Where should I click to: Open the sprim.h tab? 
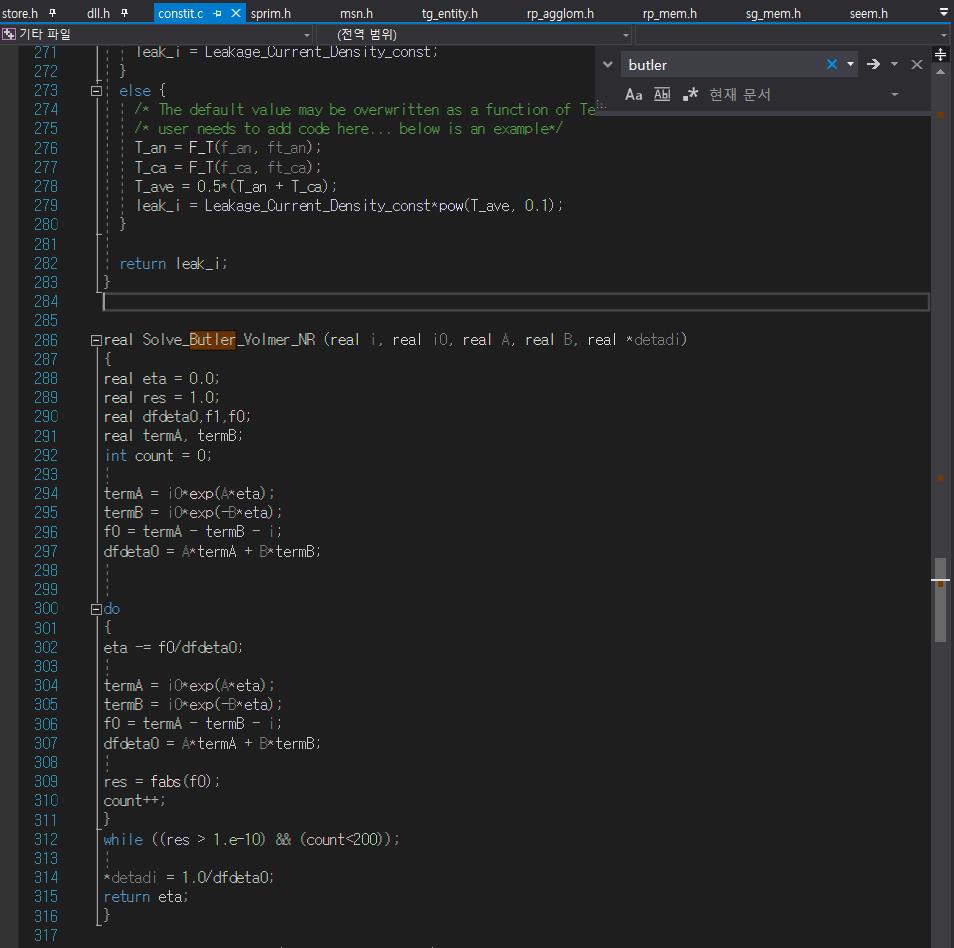point(271,13)
